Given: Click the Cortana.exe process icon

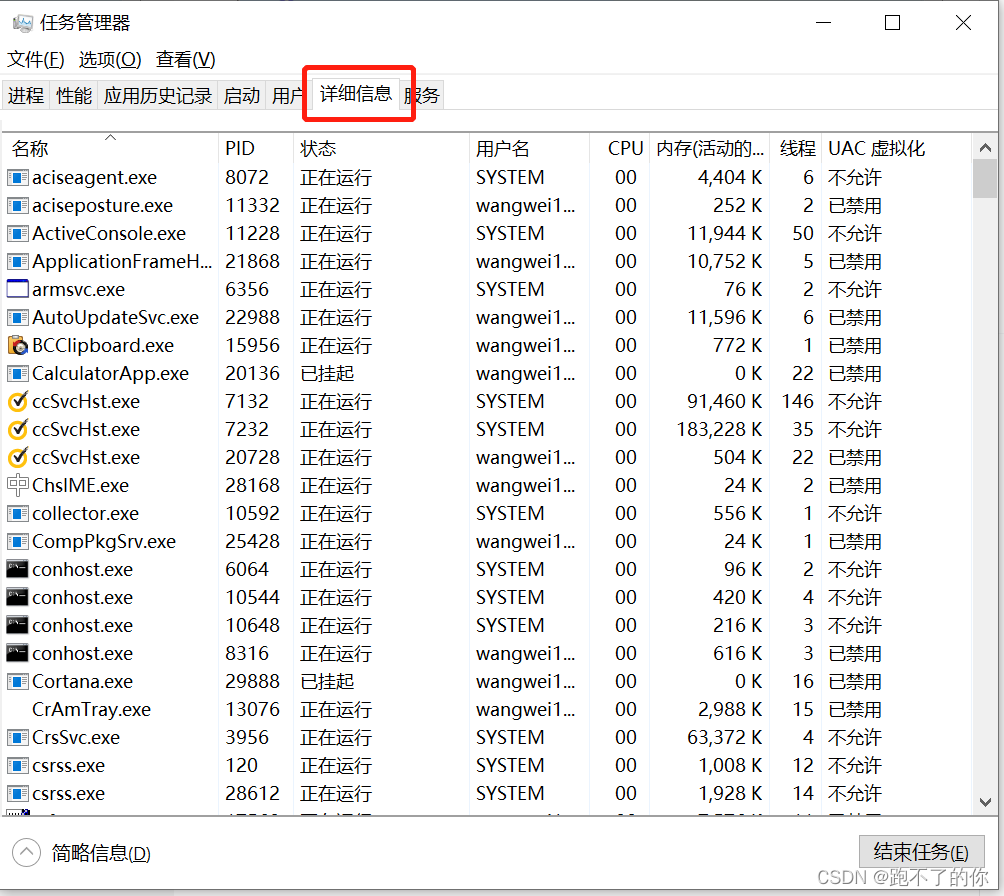Looking at the screenshot, I should (x=18, y=681).
